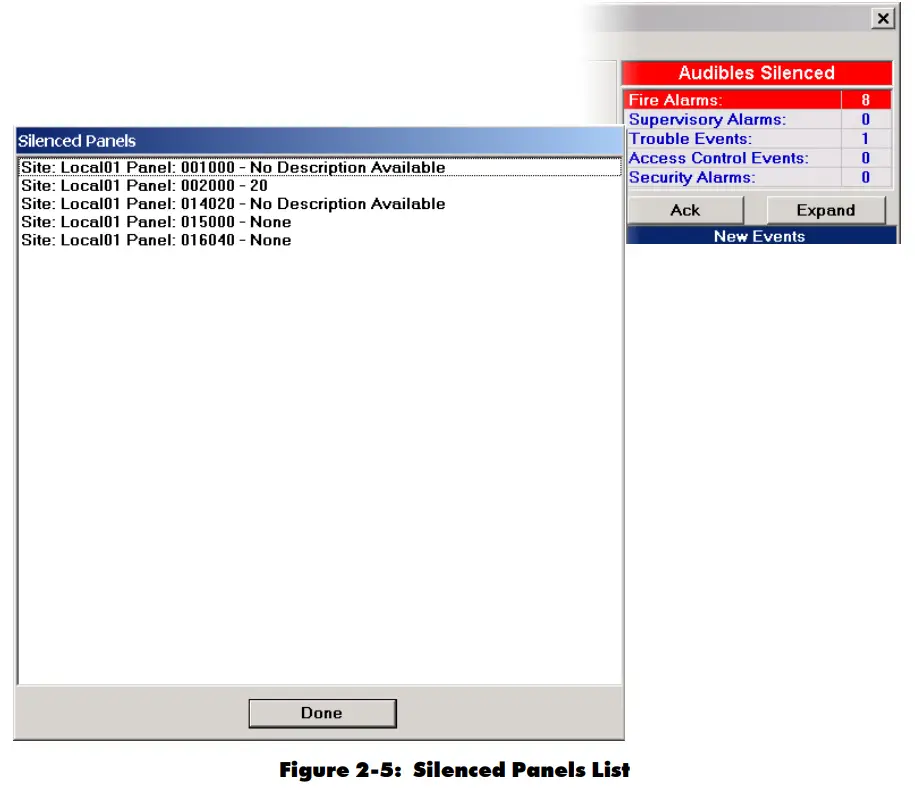Select the Fire Alarms row
This screenshot has width=915, height=792.
[x=700, y=100]
